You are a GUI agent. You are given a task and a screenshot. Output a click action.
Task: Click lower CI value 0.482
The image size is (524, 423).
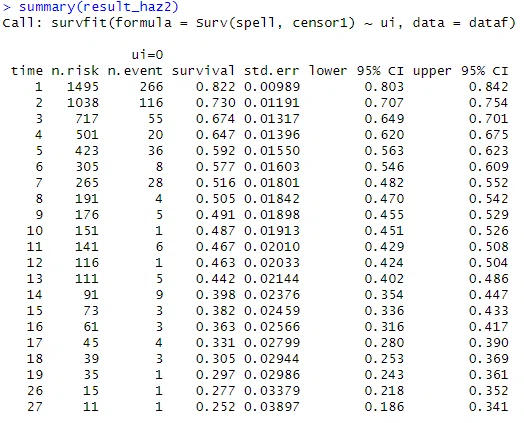tap(384, 183)
